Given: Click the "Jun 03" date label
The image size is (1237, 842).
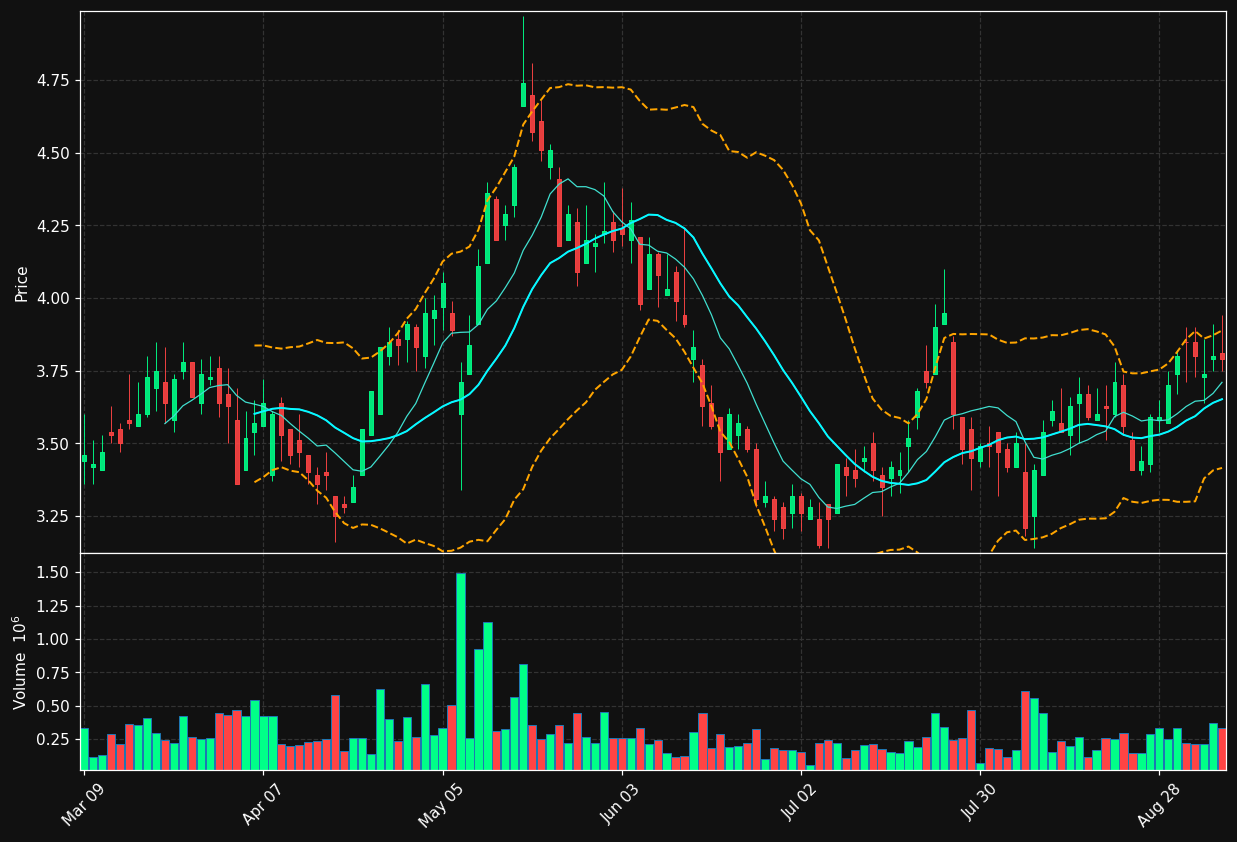Looking at the screenshot, I should [620, 806].
